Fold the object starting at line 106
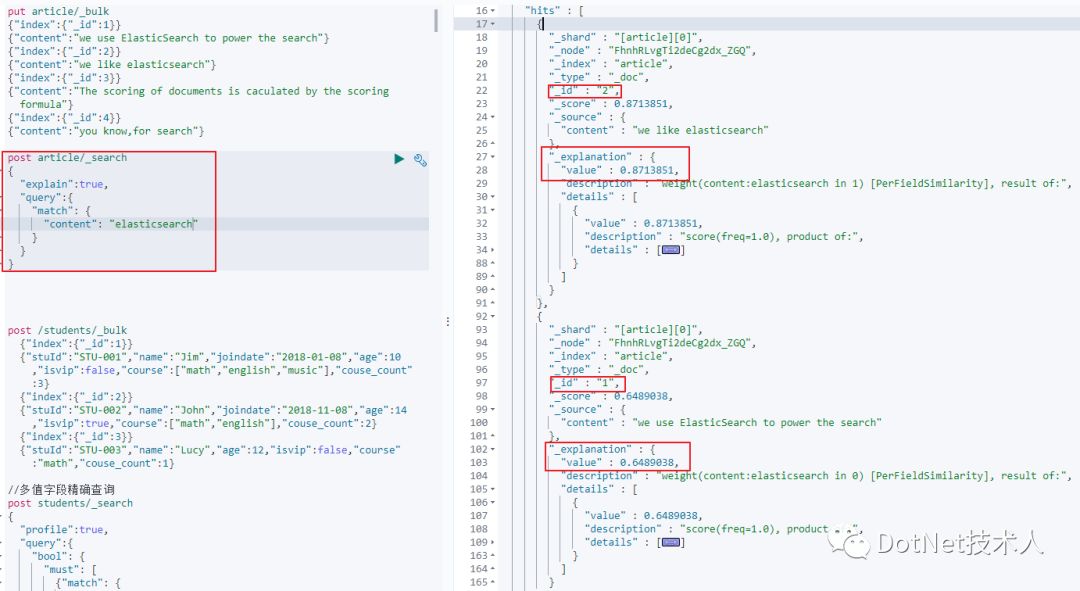 click(493, 503)
